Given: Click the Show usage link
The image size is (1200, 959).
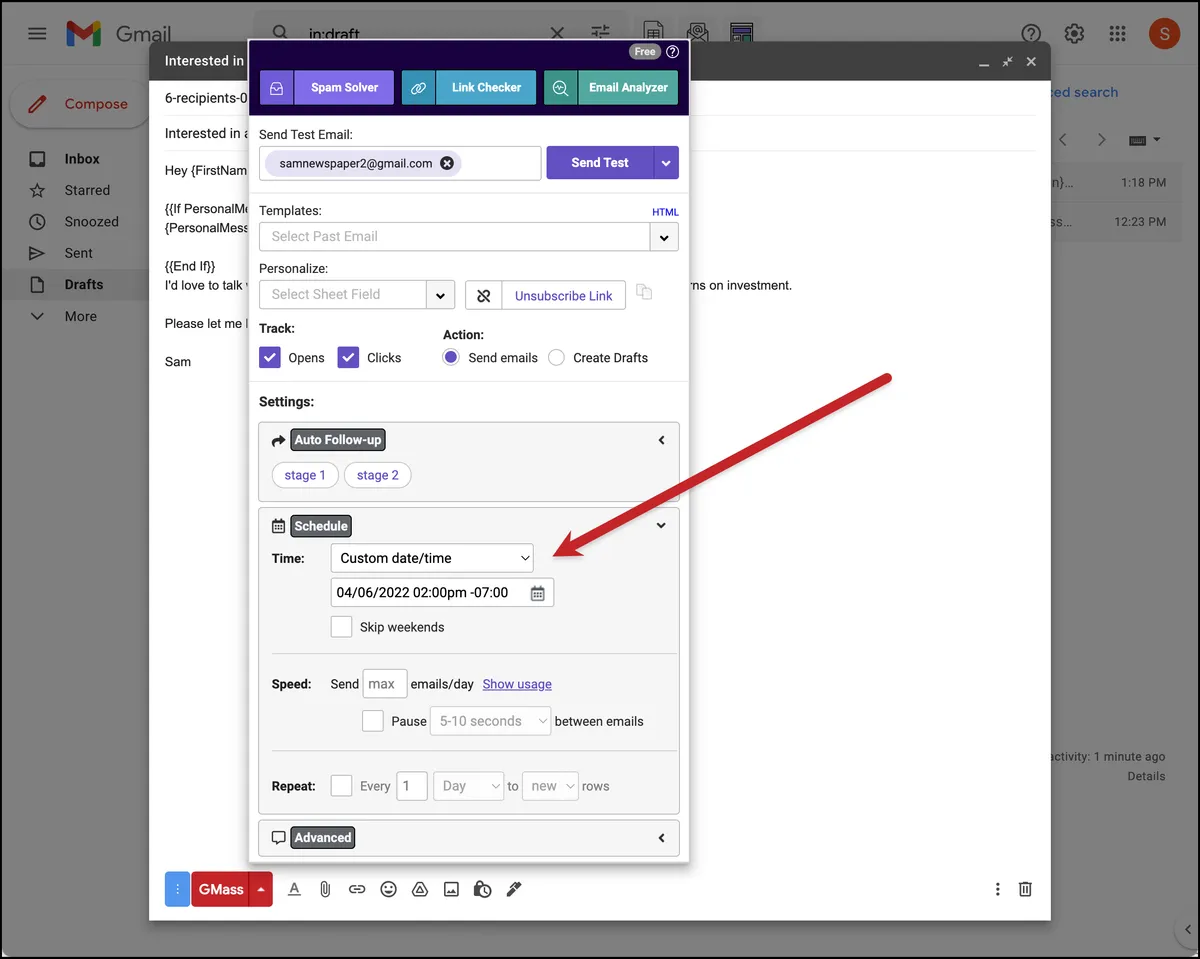Looking at the screenshot, I should point(517,684).
